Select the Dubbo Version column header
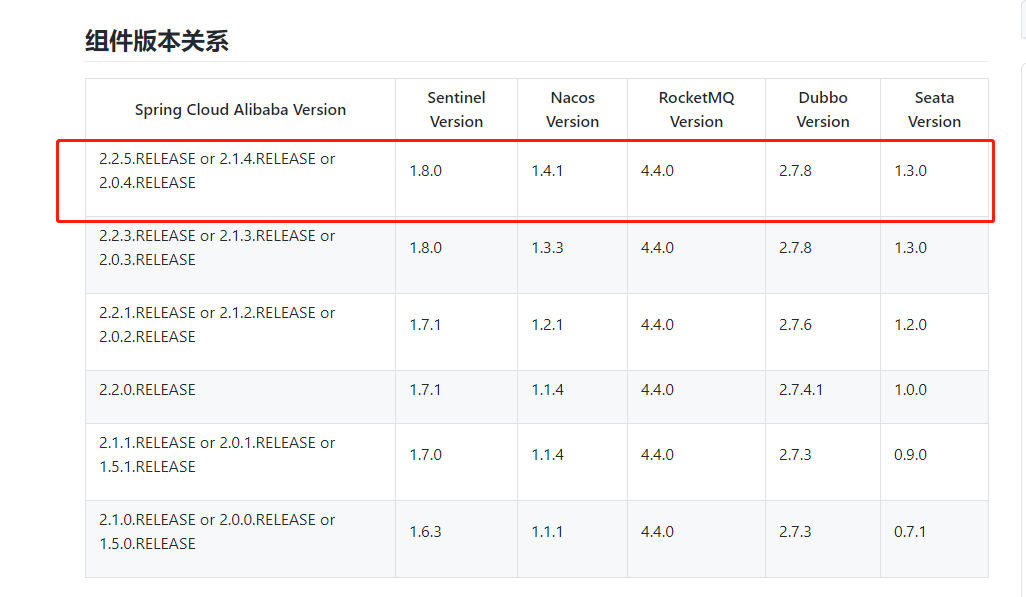 click(x=823, y=109)
